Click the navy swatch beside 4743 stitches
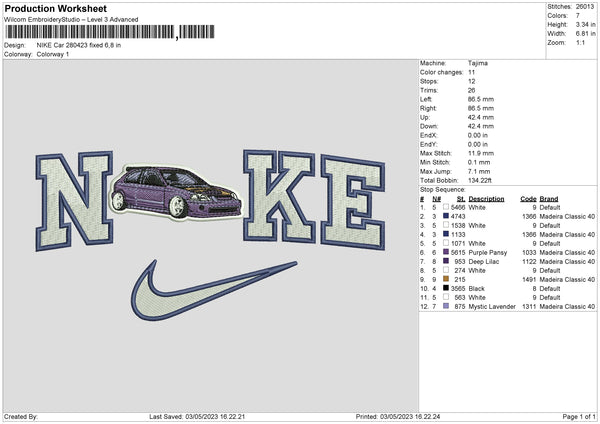 coord(446,216)
